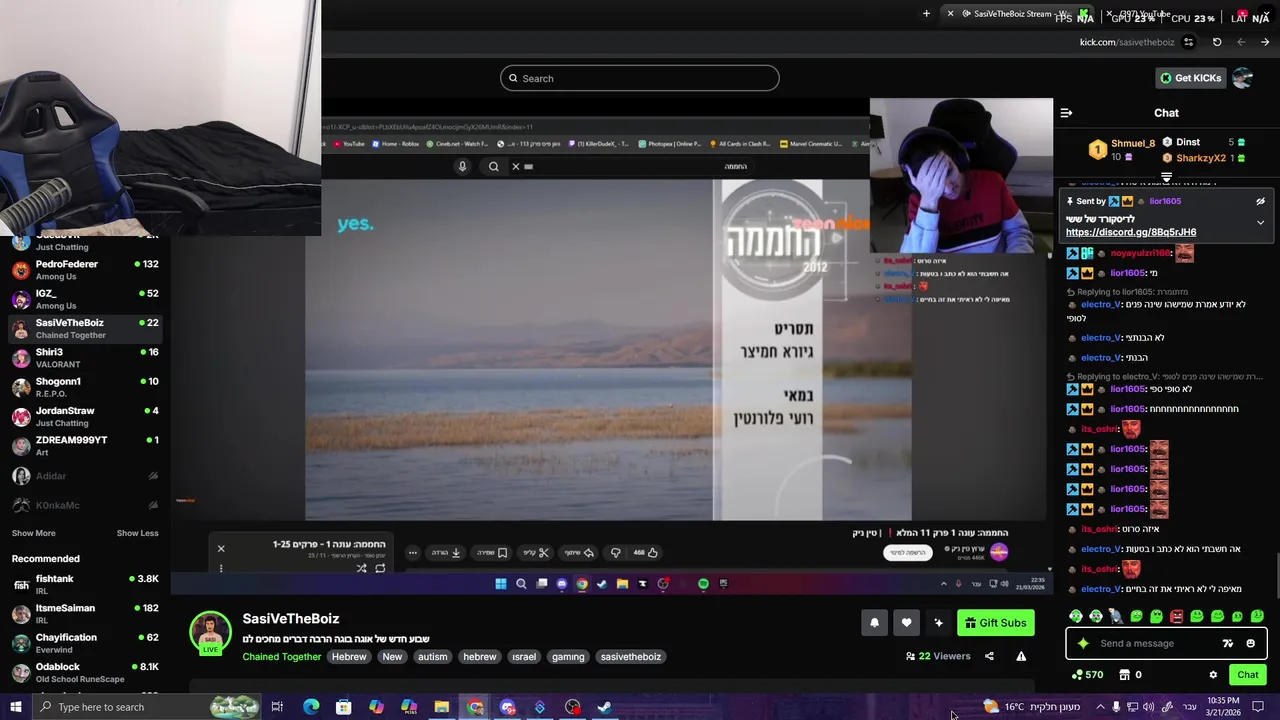This screenshot has height=720, width=1280.
Task: Click the Get KICKs button
Action: pyautogui.click(x=1190, y=78)
